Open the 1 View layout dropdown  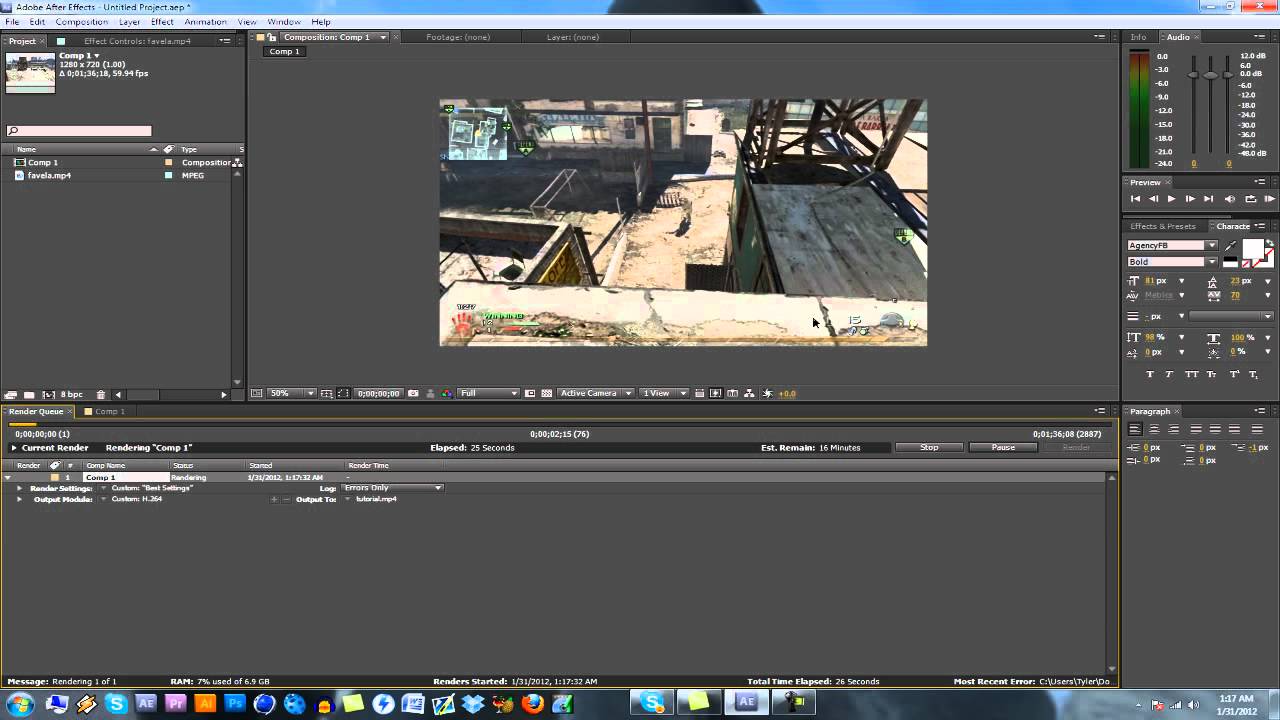[x=664, y=393]
